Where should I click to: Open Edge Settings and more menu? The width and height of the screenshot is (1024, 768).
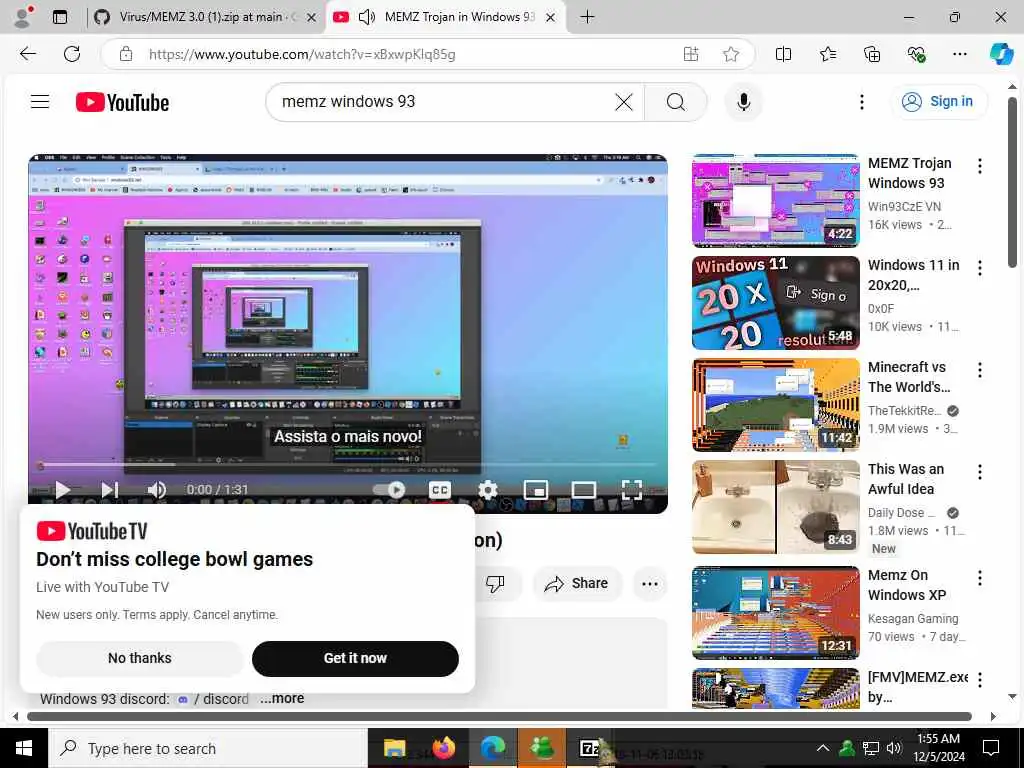(x=959, y=54)
